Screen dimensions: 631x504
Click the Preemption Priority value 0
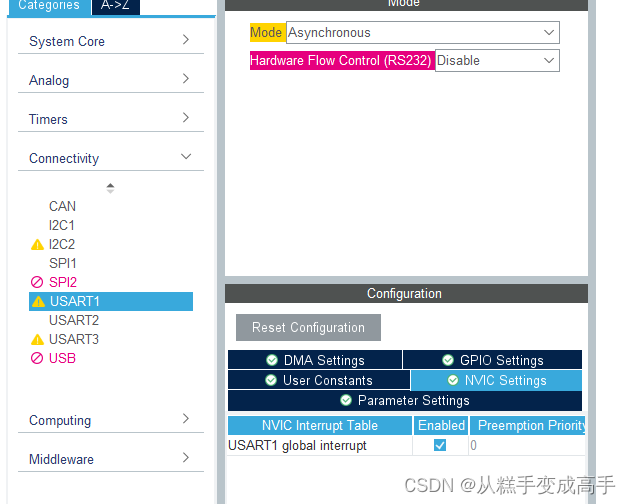(x=474, y=445)
